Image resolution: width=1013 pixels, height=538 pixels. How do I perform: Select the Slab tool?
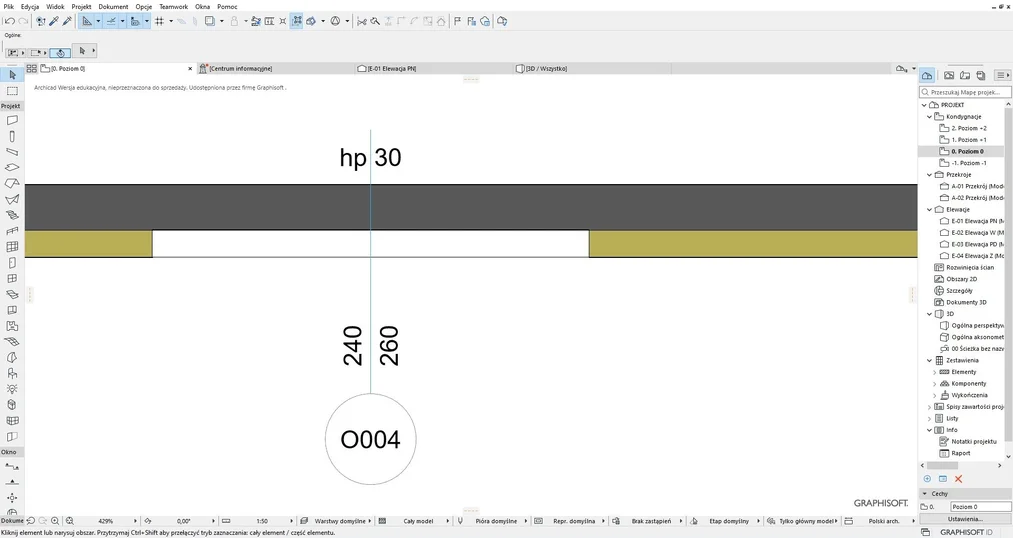[12, 167]
